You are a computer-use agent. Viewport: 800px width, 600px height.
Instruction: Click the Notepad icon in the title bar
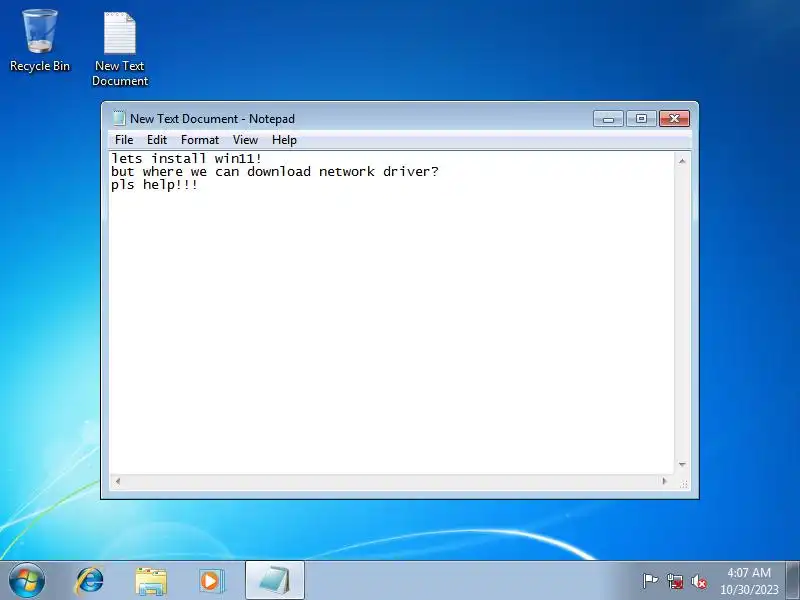coord(119,118)
